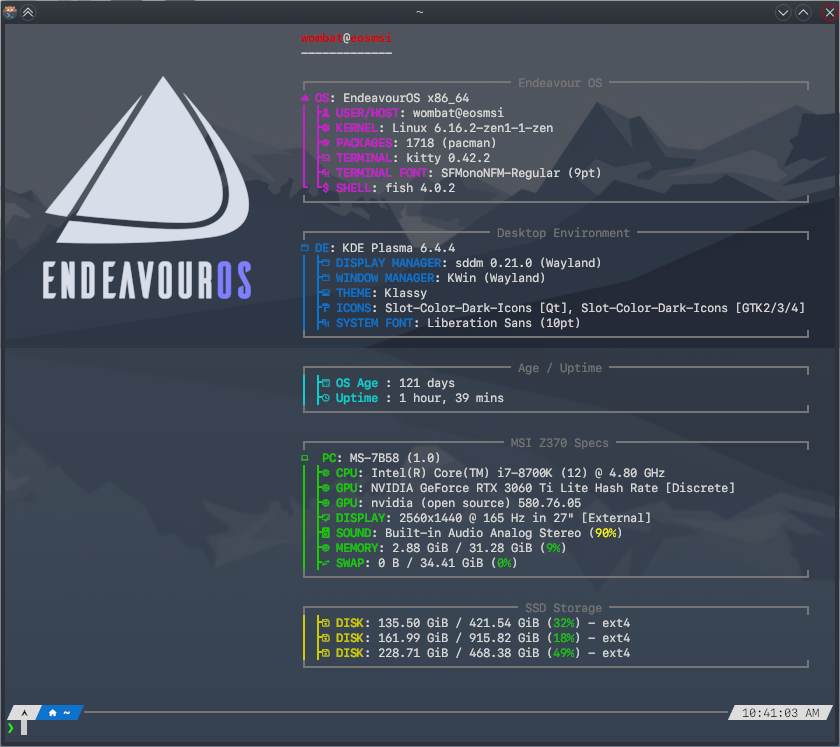Click the chip icon beside CPU

(325, 473)
